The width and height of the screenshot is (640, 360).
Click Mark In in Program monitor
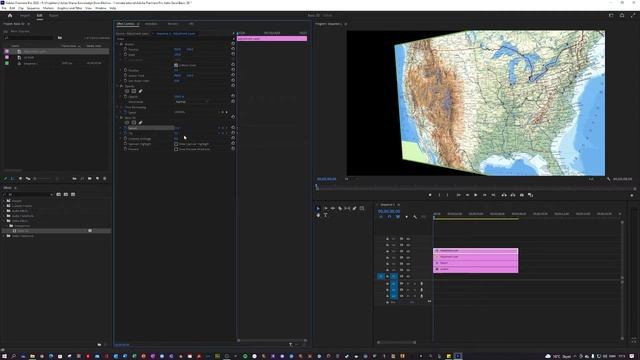click(x=439, y=195)
